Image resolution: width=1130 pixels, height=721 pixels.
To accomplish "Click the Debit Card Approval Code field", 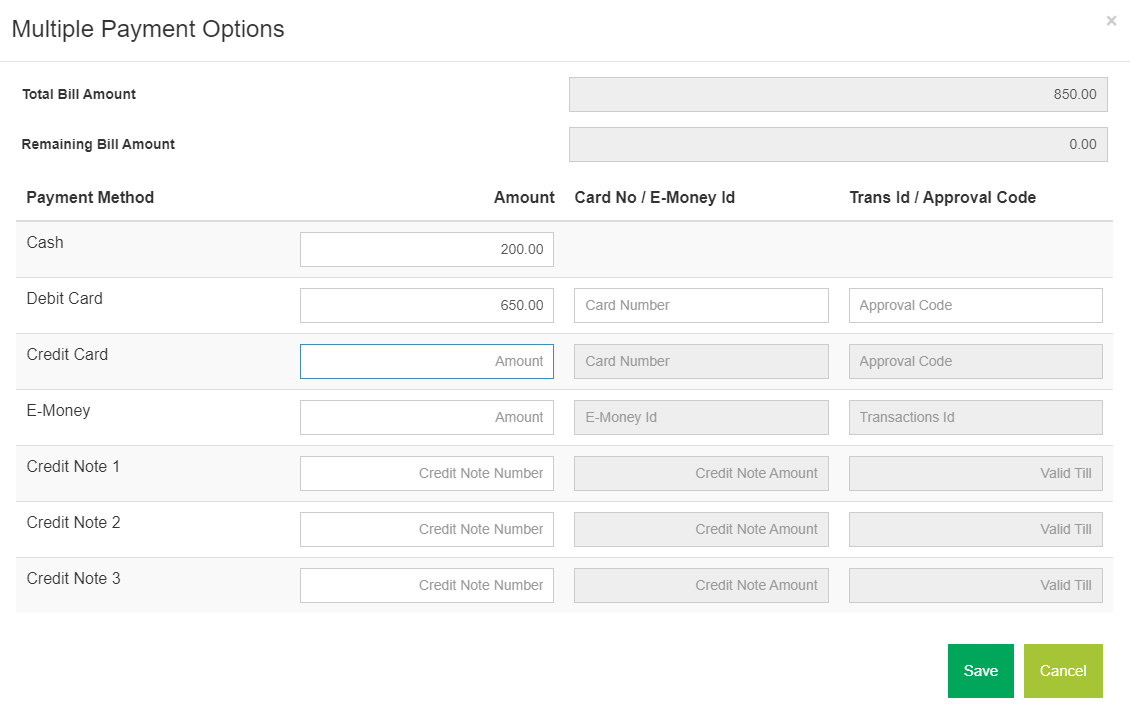I will [x=975, y=306].
